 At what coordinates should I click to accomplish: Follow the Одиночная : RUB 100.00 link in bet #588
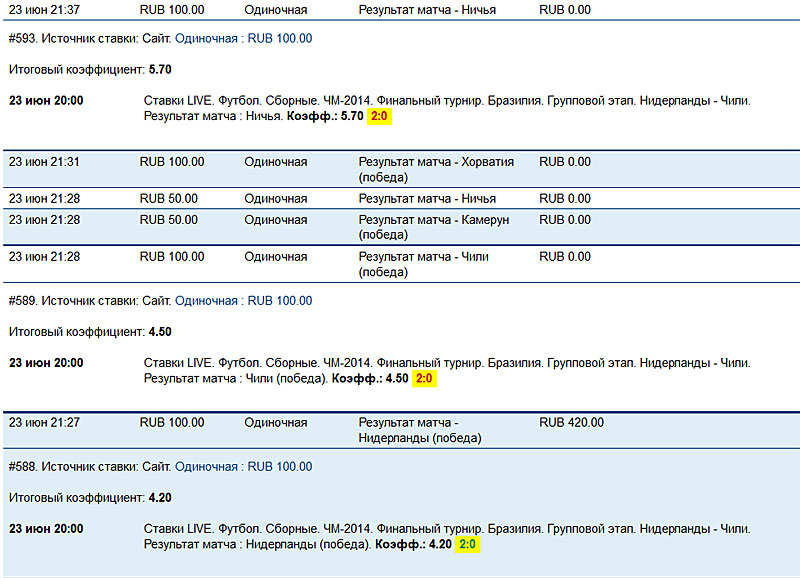tap(243, 467)
